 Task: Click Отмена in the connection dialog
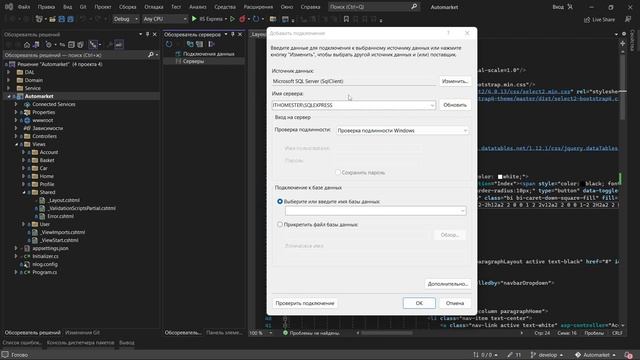click(x=455, y=303)
